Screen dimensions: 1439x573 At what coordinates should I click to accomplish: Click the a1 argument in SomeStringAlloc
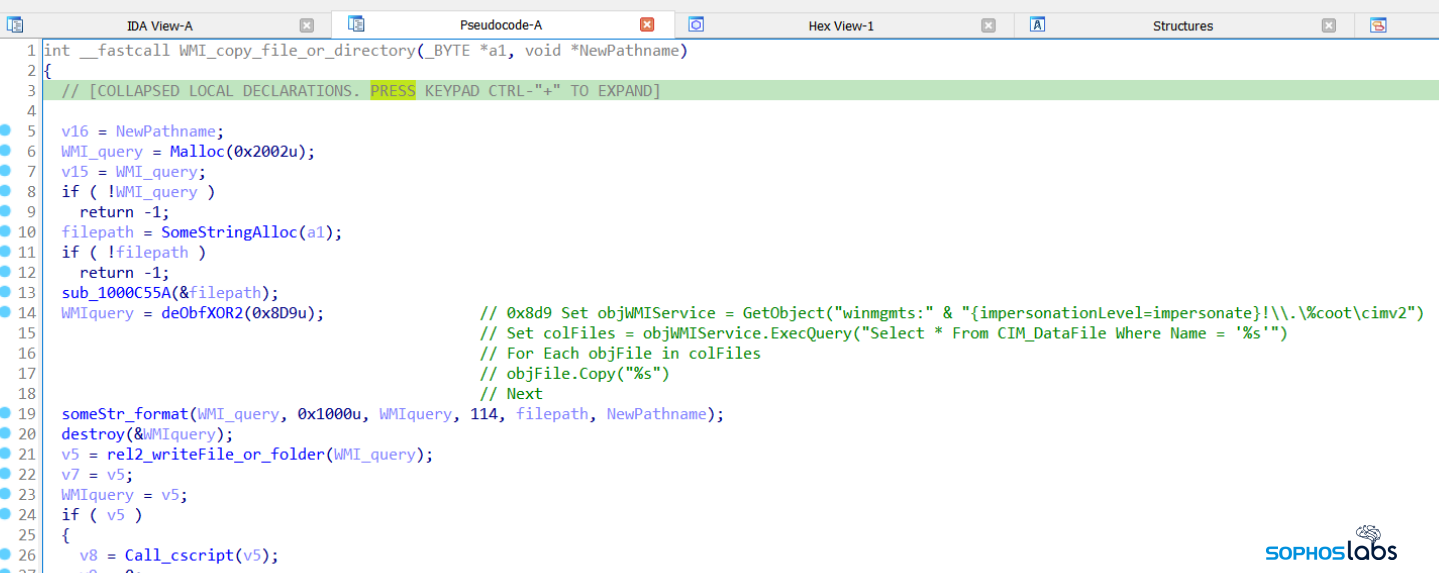point(315,233)
